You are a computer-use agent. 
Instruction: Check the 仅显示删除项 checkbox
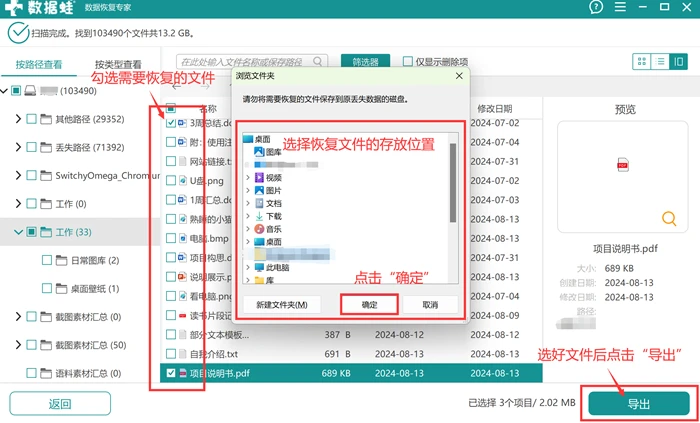[408, 61]
